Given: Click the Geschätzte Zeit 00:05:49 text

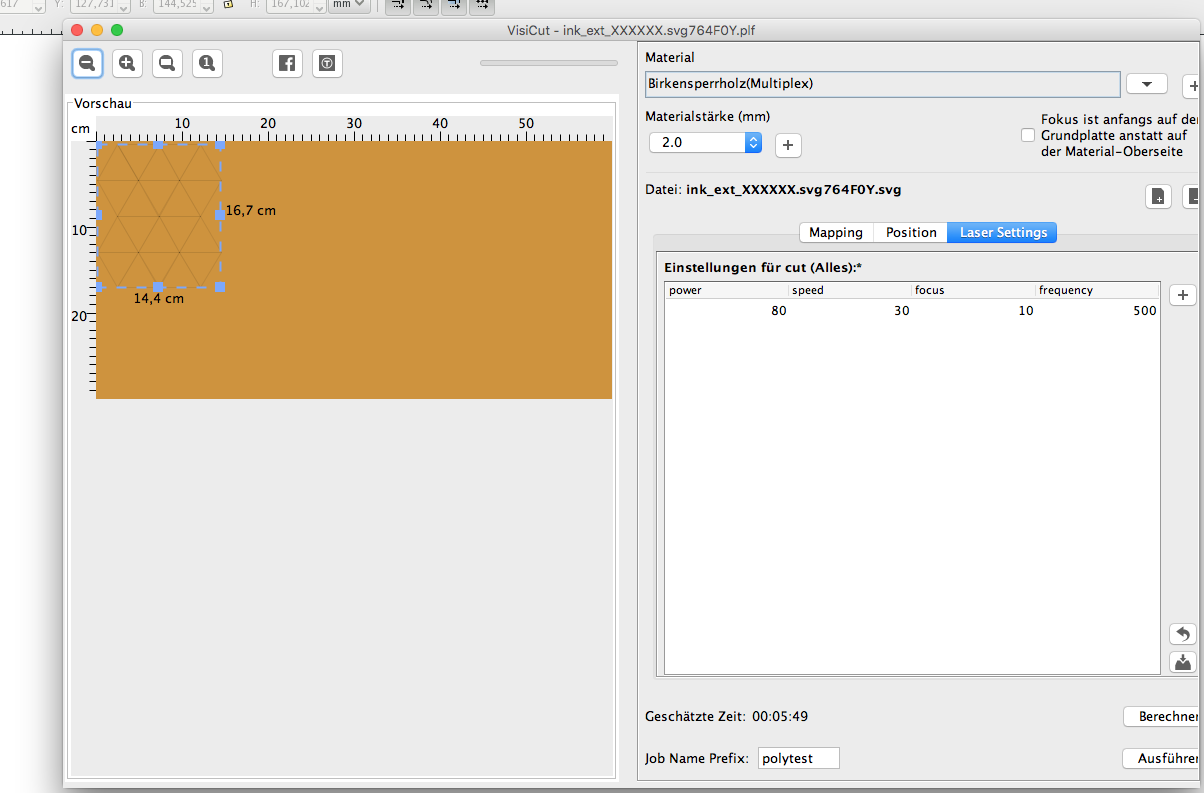Looking at the screenshot, I should (727, 717).
